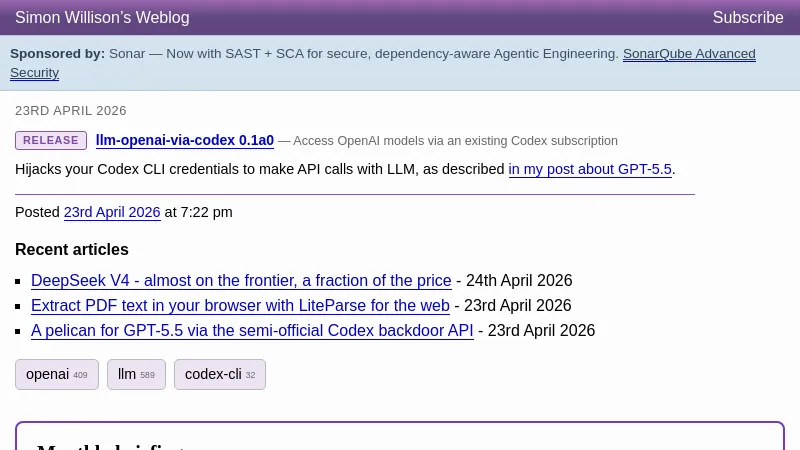Click the Recent articles heading
The height and width of the screenshot is (450, 800).
tap(72, 250)
